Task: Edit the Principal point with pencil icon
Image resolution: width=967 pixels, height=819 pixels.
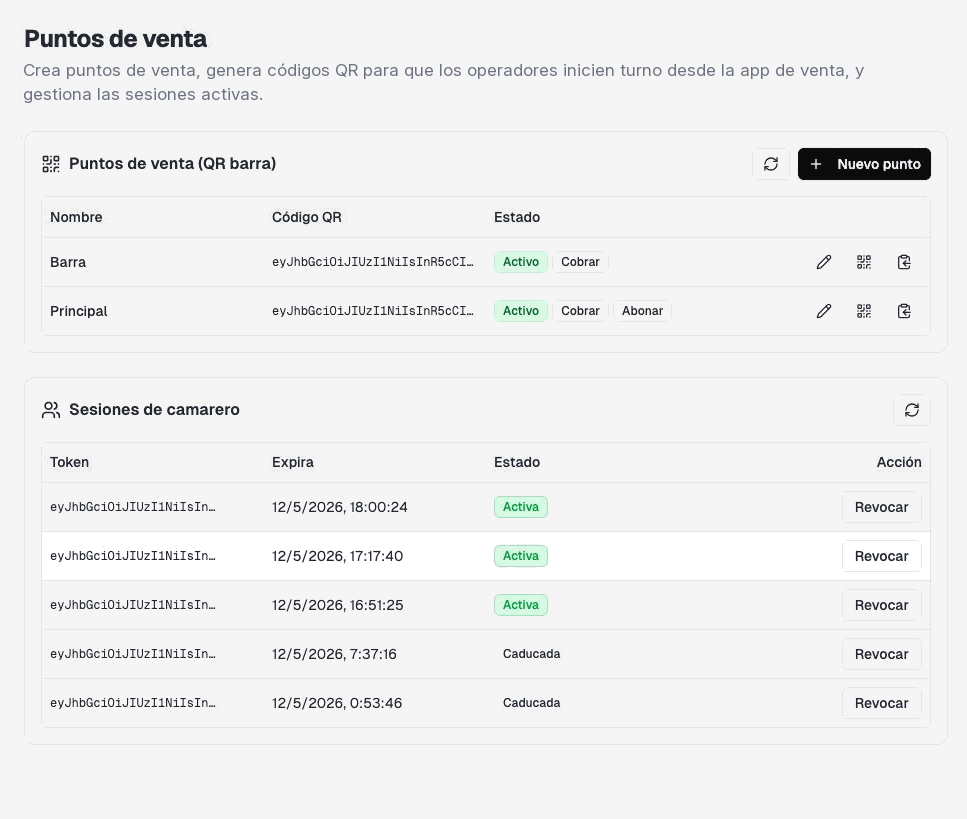Action: click(x=823, y=311)
